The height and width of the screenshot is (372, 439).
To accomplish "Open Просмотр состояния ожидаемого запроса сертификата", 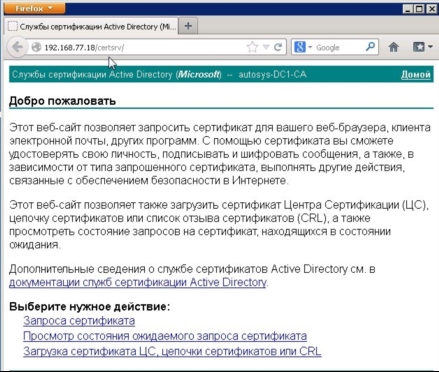I will coord(165,336).
